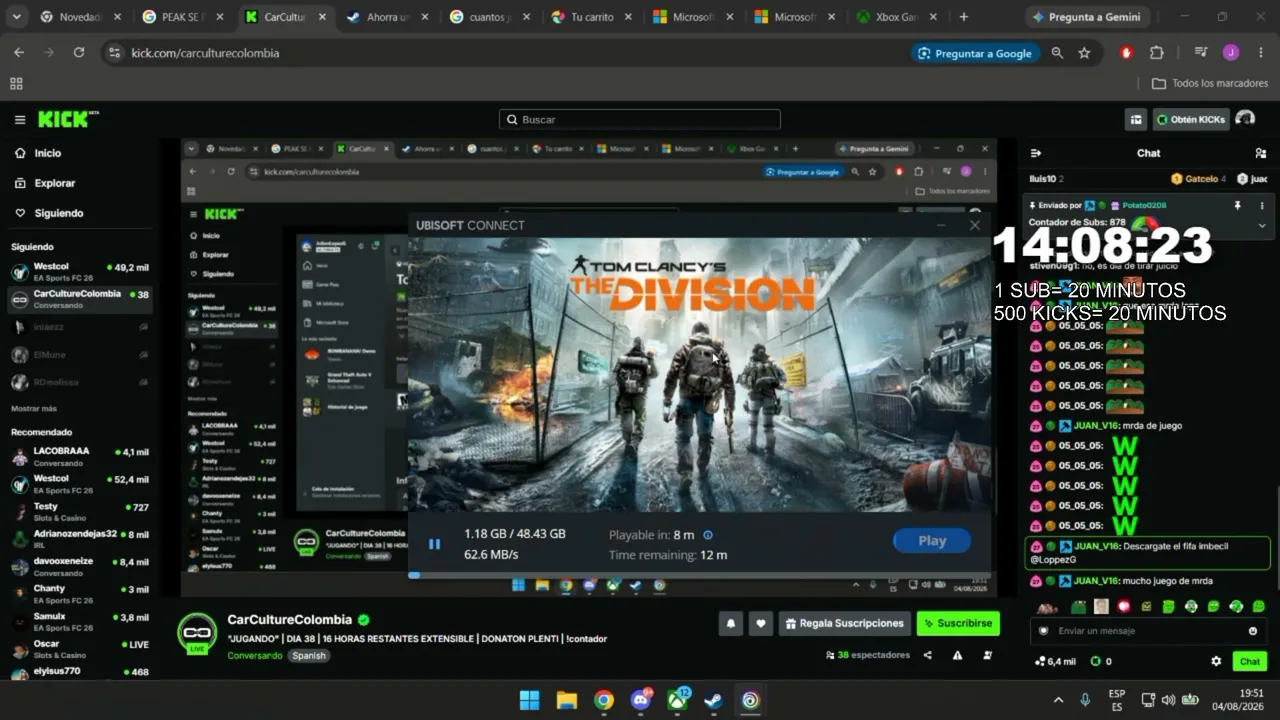Show hidden system tray icons
The height and width of the screenshot is (720, 1280).
(1060, 700)
